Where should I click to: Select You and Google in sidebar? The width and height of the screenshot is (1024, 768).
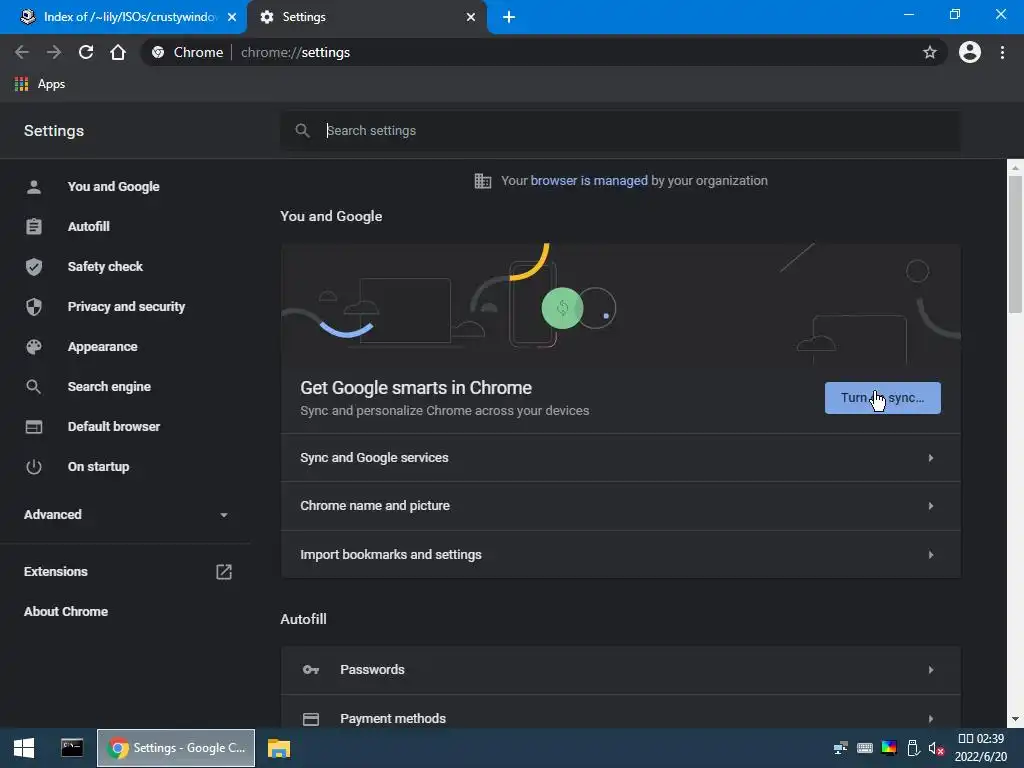[x=114, y=187]
